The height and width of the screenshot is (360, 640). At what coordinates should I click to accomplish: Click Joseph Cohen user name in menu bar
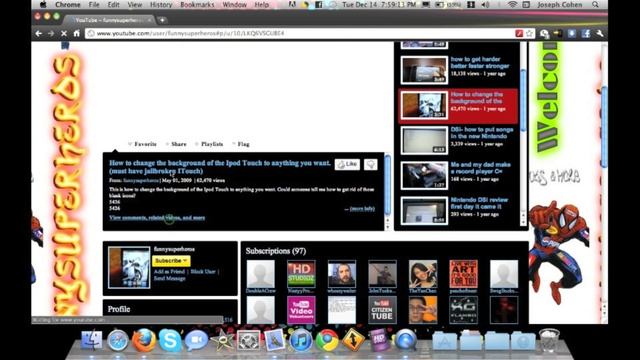tap(559, 5)
